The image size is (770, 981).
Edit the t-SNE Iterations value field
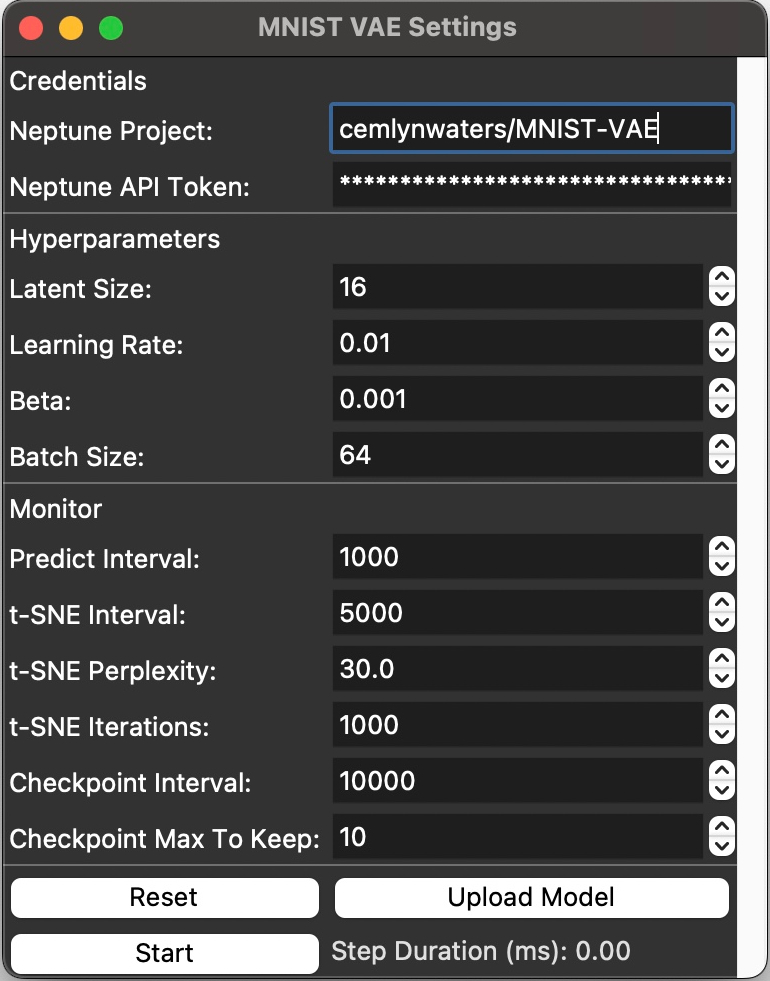[x=518, y=724]
